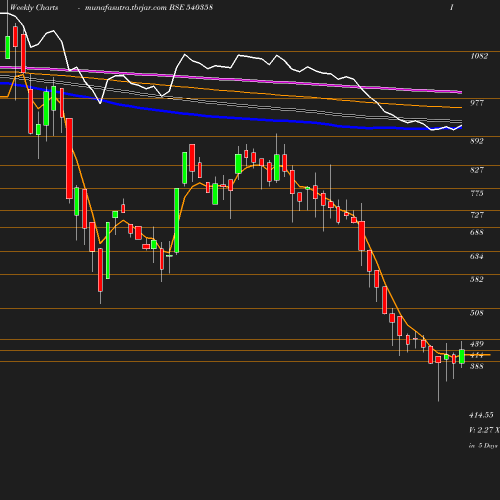This screenshot has width=500, height=500.
Task: Click the 1082 price level label
Action: [x=479, y=56]
